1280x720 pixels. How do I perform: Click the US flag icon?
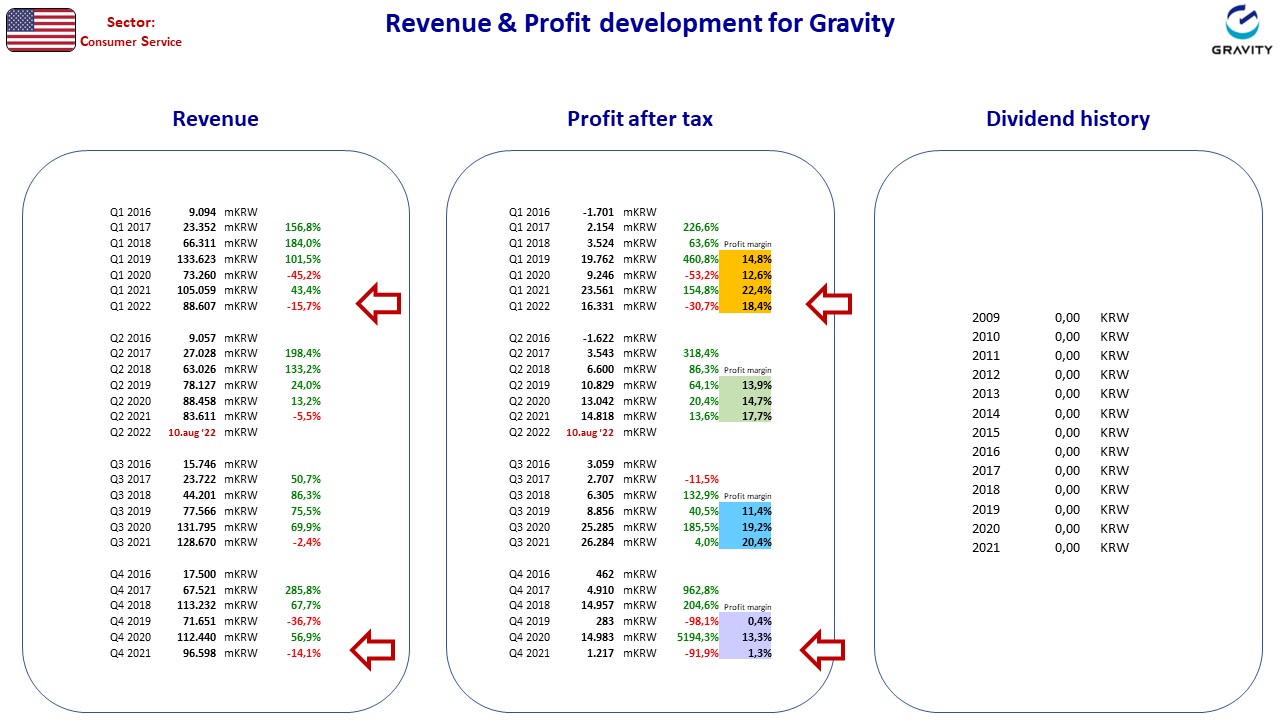tap(41, 30)
